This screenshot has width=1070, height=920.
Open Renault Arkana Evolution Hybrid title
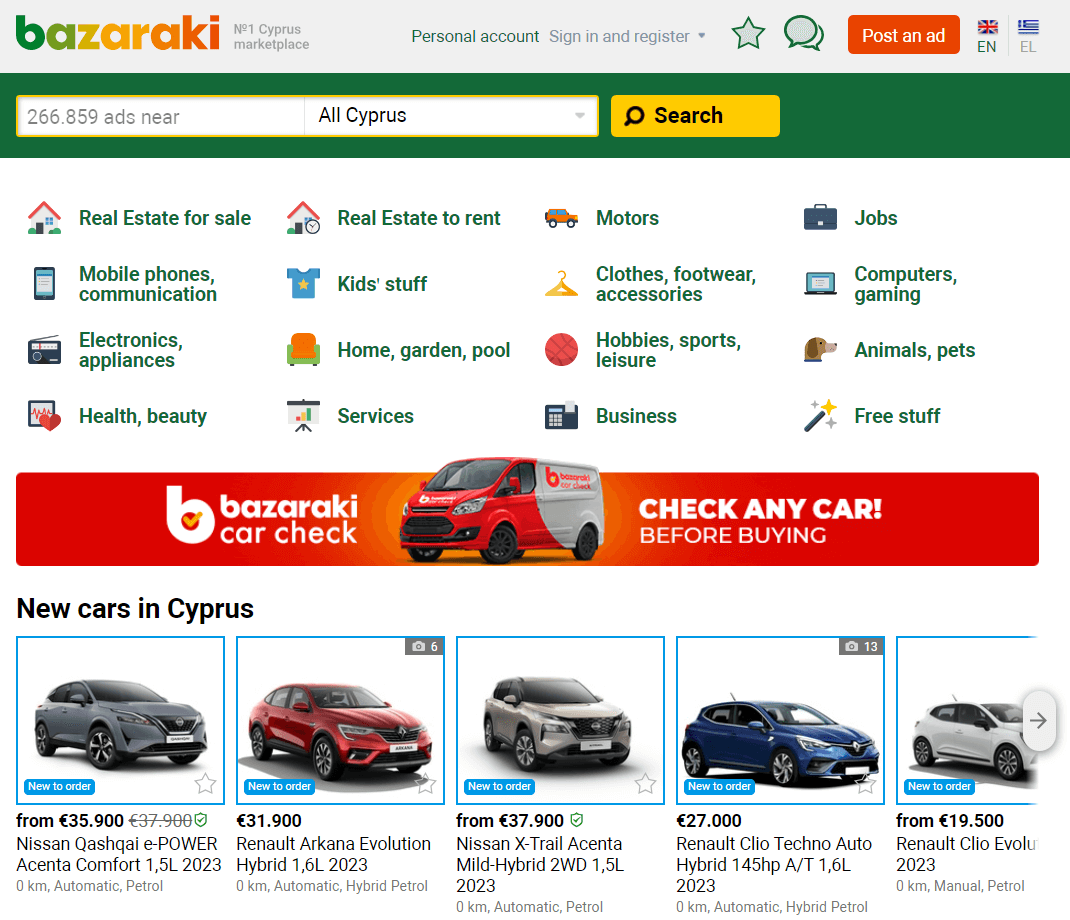click(x=334, y=854)
